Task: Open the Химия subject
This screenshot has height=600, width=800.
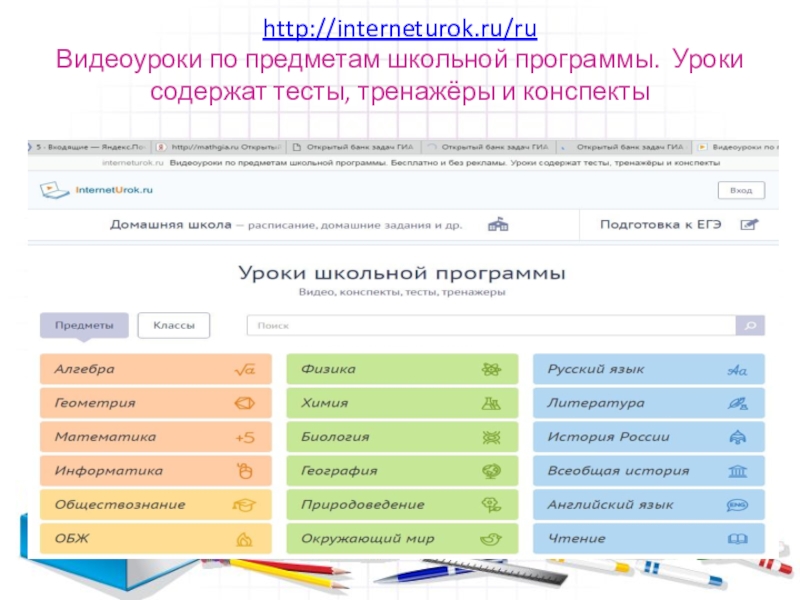Action: click(x=402, y=403)
